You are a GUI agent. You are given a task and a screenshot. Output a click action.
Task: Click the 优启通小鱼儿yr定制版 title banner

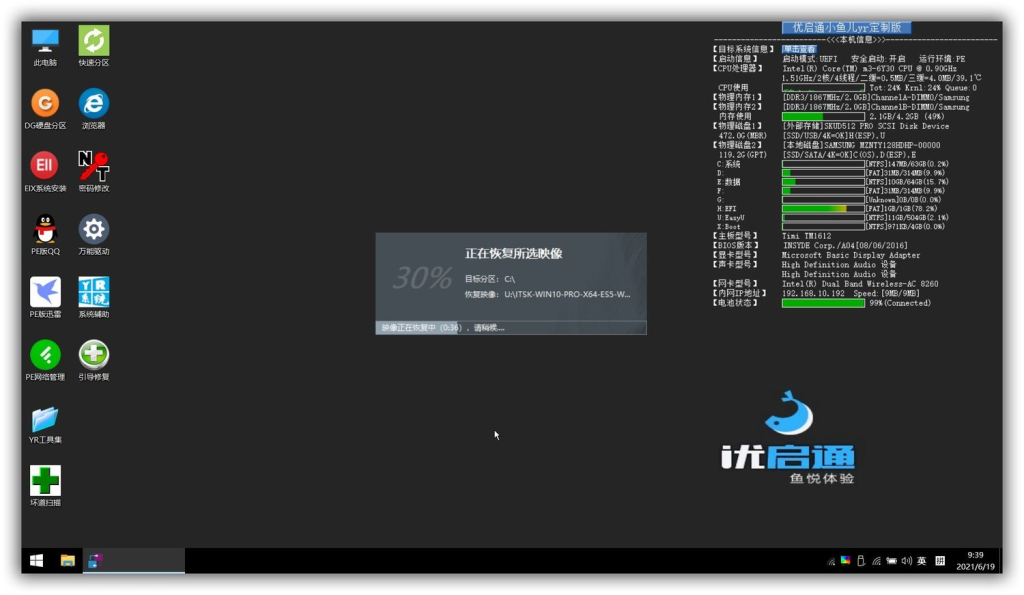[x=846, y=27]
